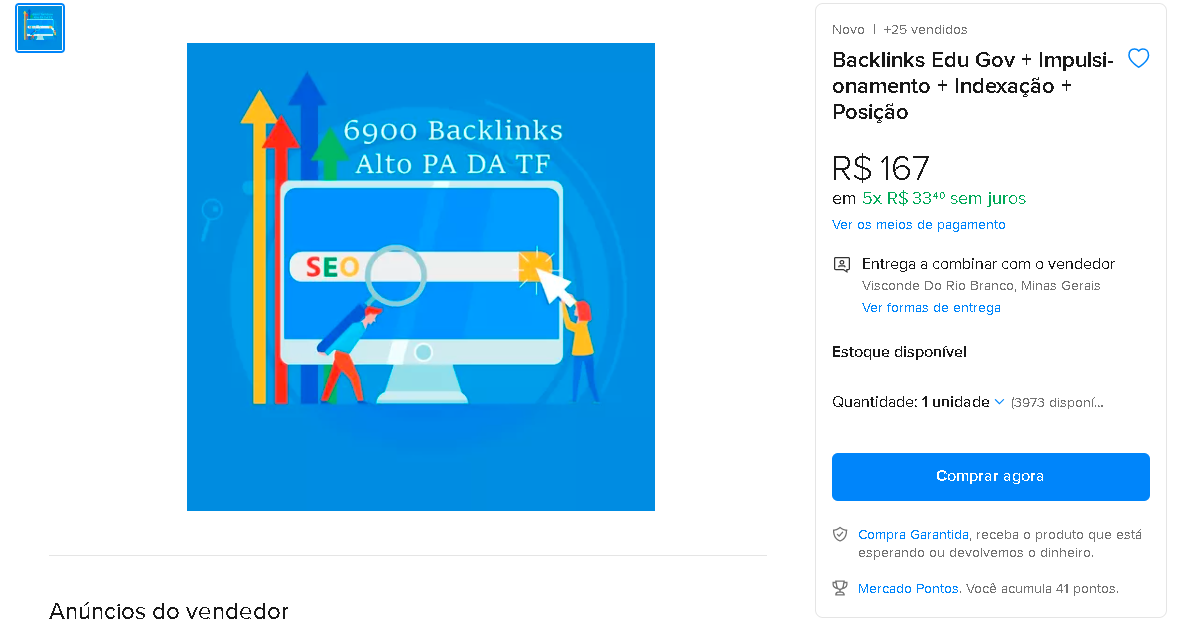Click the Estoque disponível label
This screenshot has height=619, width=1180.
899,352
